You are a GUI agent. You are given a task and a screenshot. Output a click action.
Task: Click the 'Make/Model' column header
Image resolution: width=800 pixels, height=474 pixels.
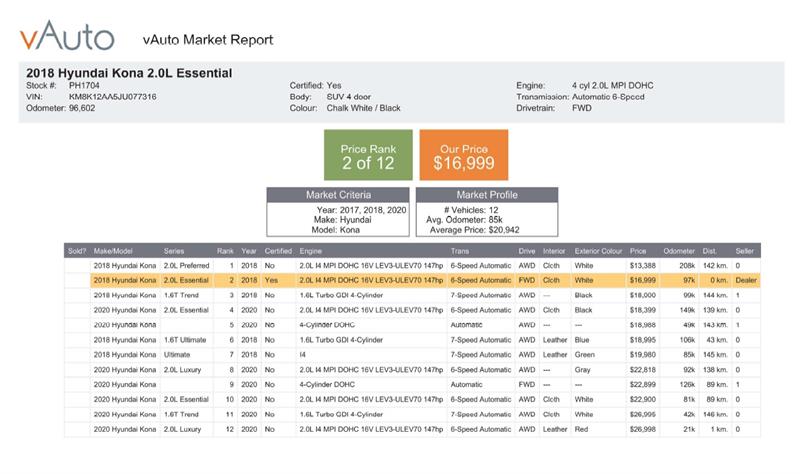[x=113, y=251]
